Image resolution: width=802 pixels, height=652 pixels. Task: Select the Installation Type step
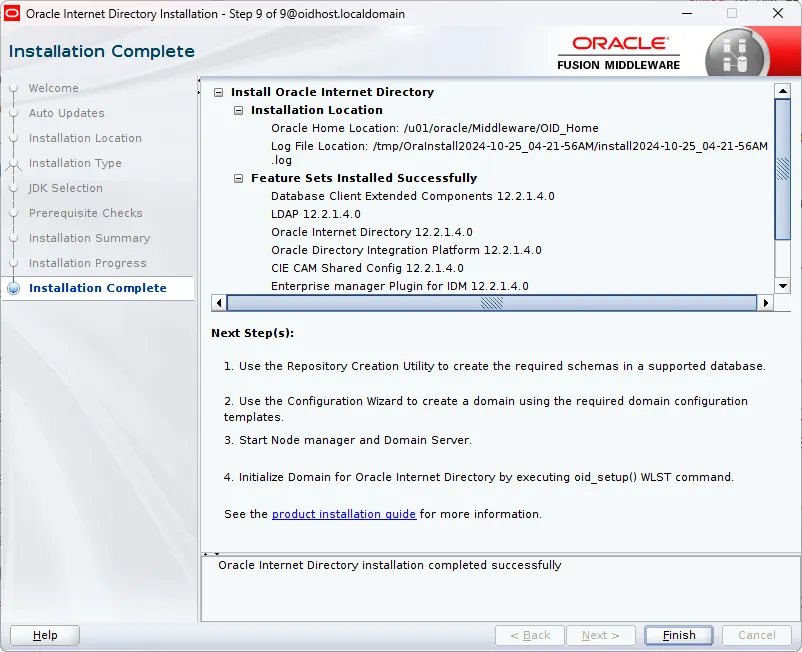pyautogui.click(x=75, y=163)
